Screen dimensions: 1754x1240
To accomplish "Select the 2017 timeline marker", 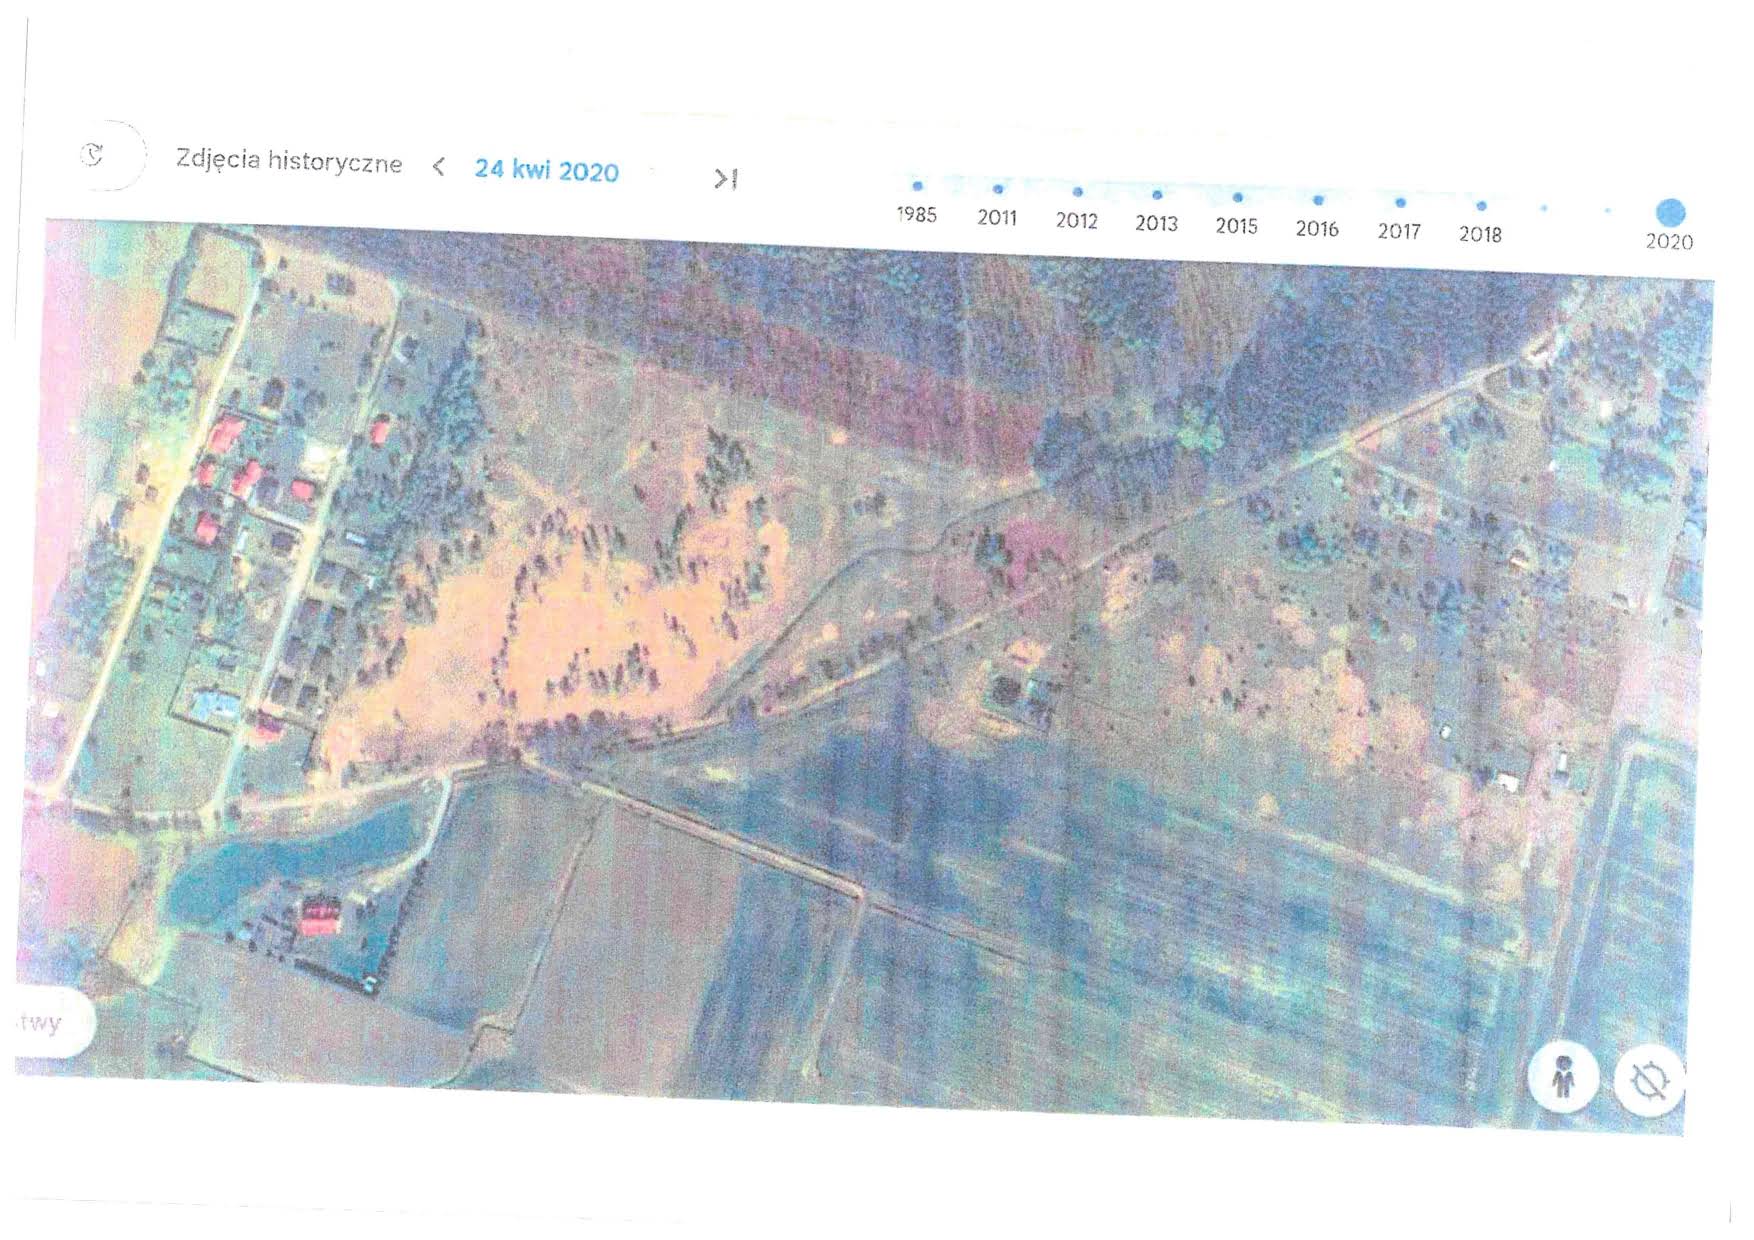I will [x=1400, y=203].
